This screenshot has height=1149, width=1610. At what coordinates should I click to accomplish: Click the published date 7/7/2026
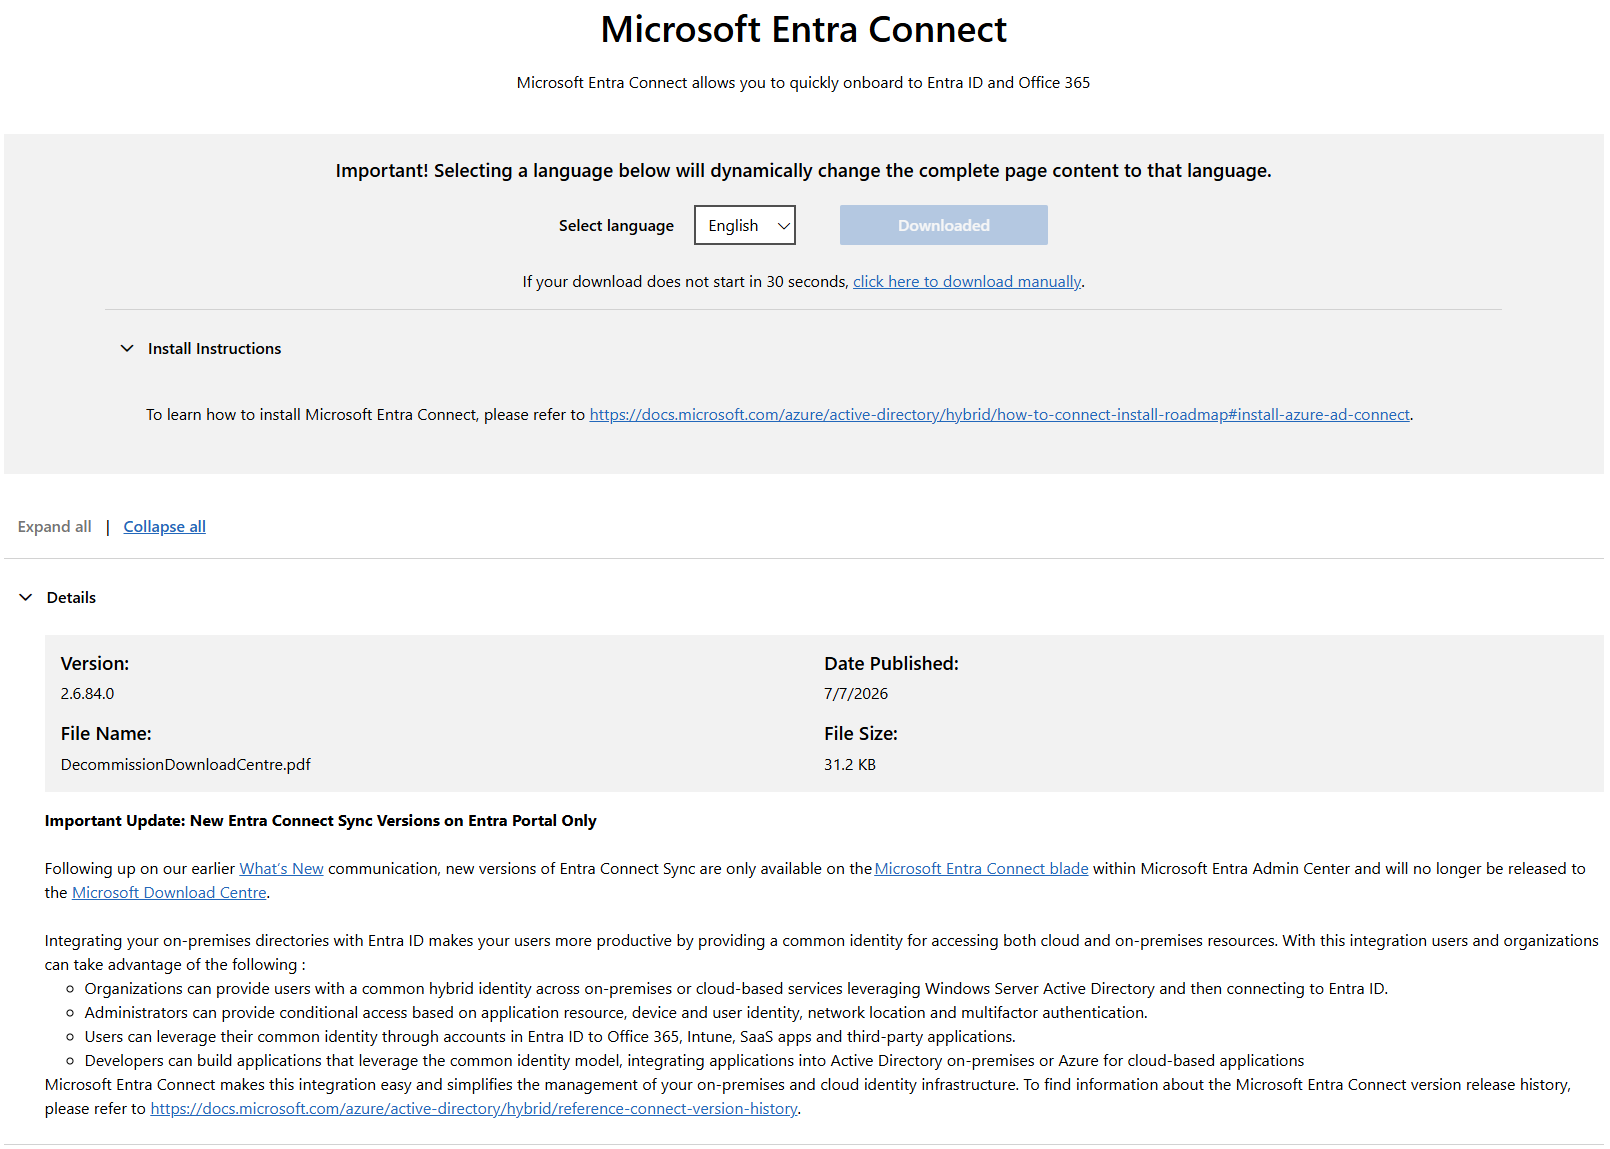coord(855,694)
